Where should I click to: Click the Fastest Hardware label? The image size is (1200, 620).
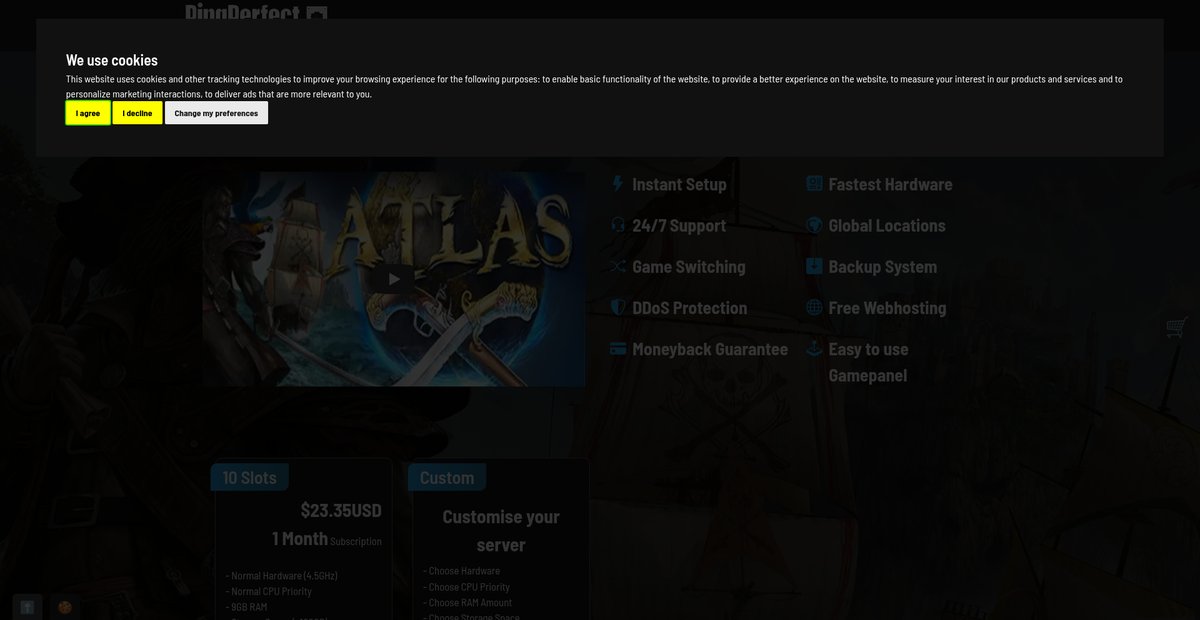(890, 184)
